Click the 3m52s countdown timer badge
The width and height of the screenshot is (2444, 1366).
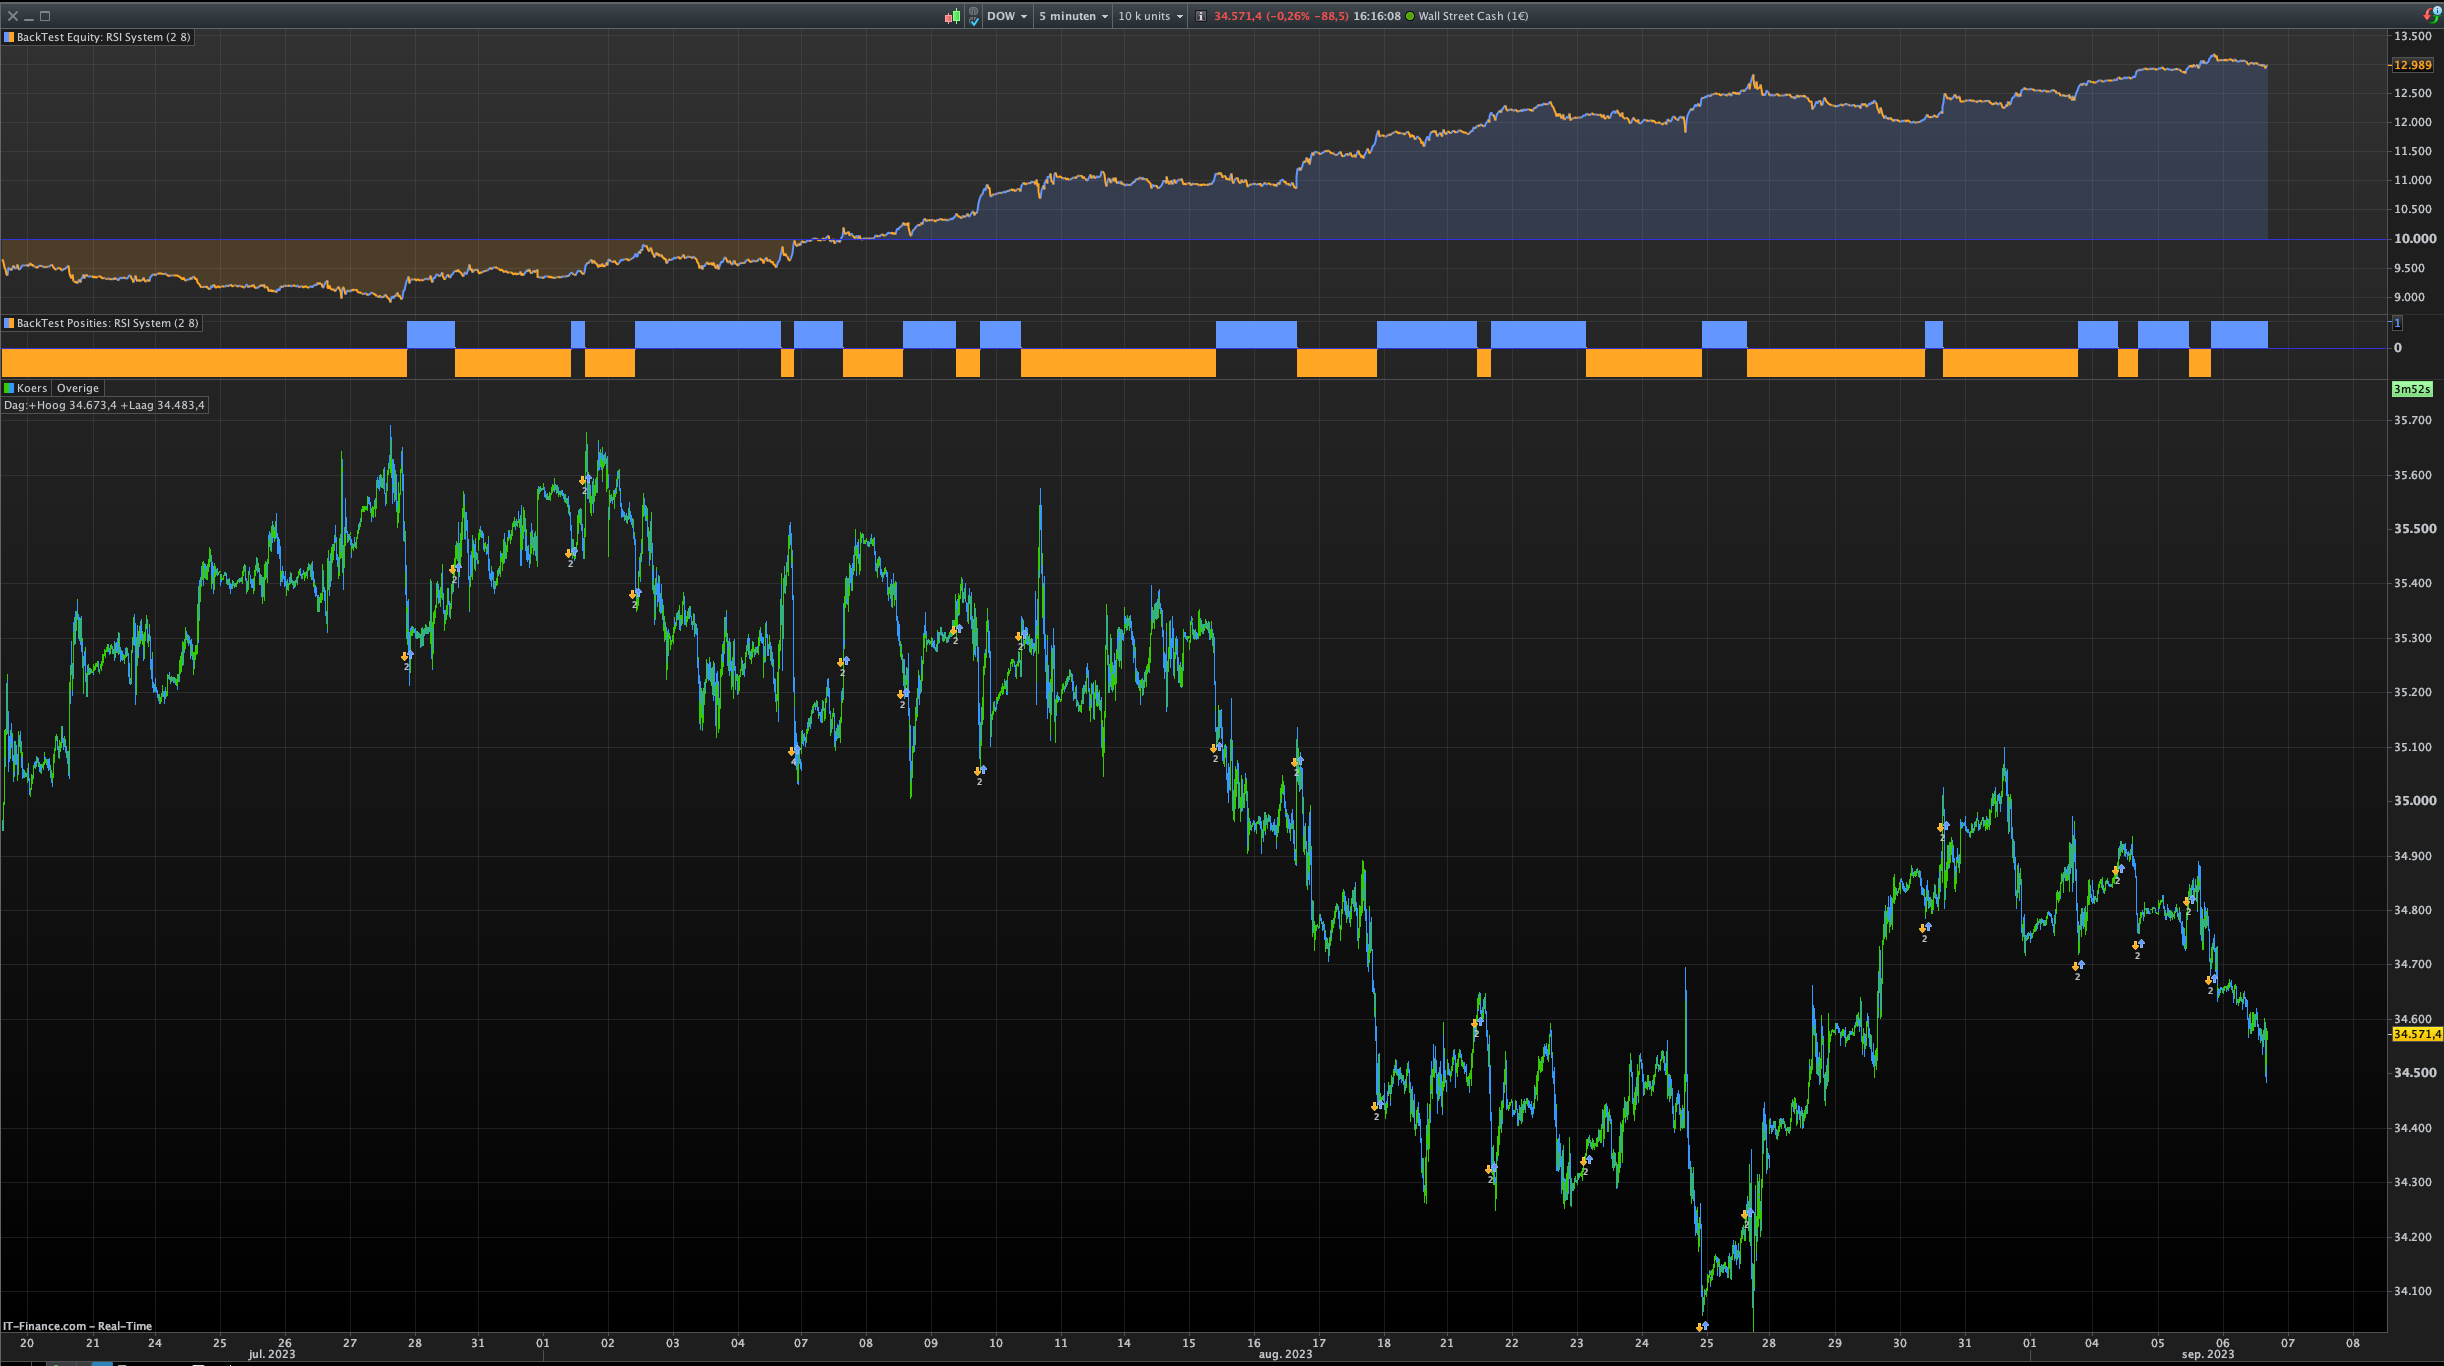point(2411,389)
